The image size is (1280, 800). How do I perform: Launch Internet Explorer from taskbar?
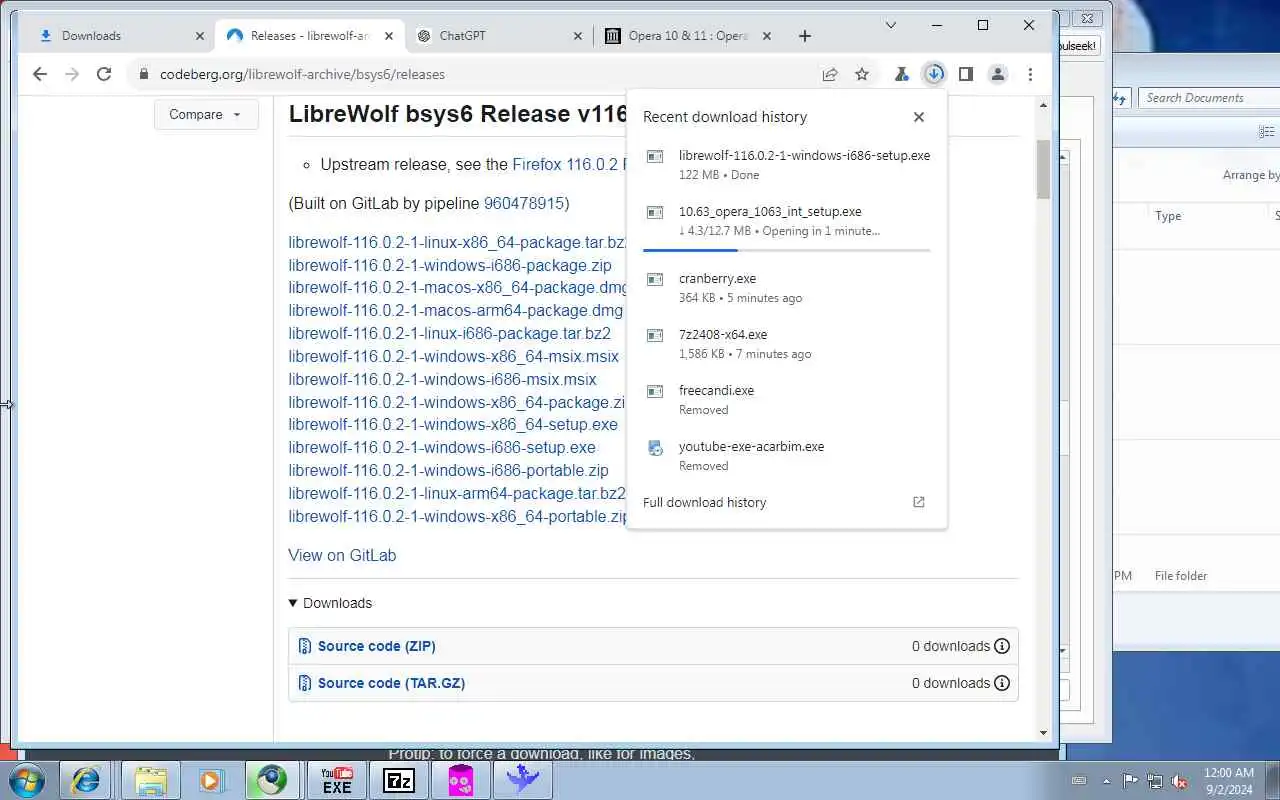point(86,780)
